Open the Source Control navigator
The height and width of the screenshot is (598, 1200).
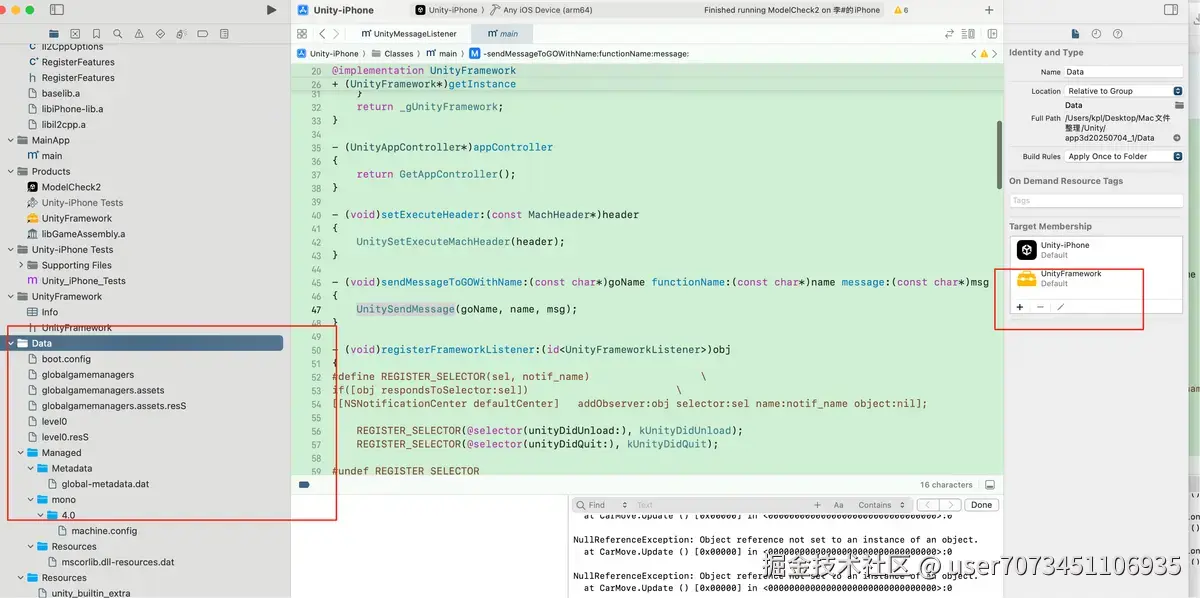[76, 34]
